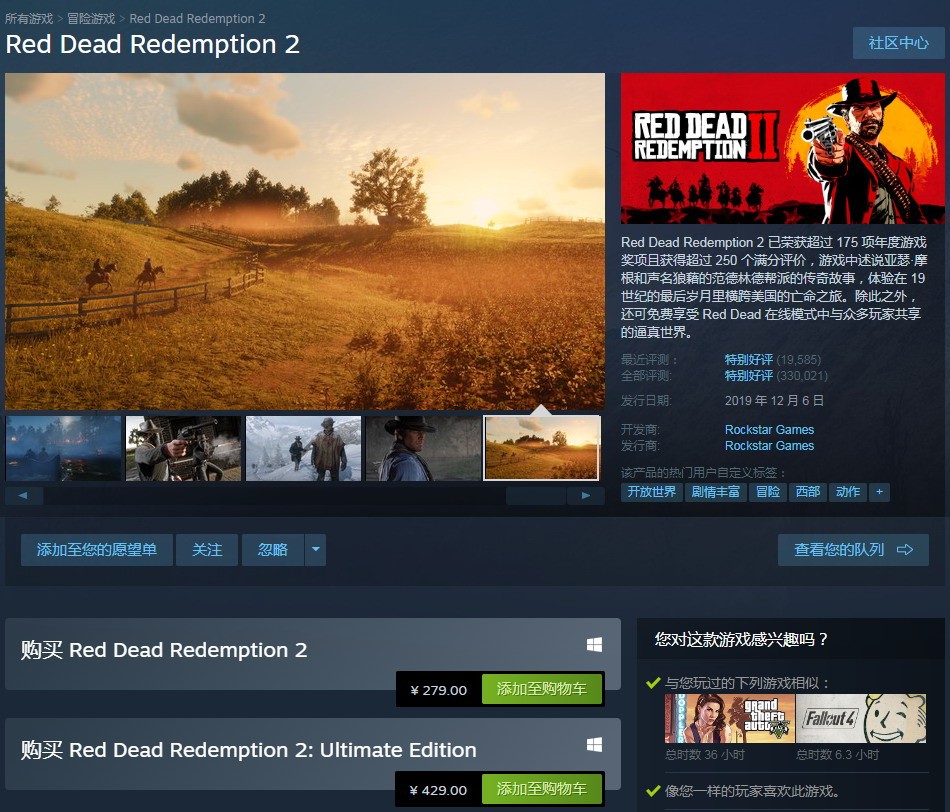Click the Red Dead Redemption II header image
Viewport: 950px width, 812px height.
[782, 148]
